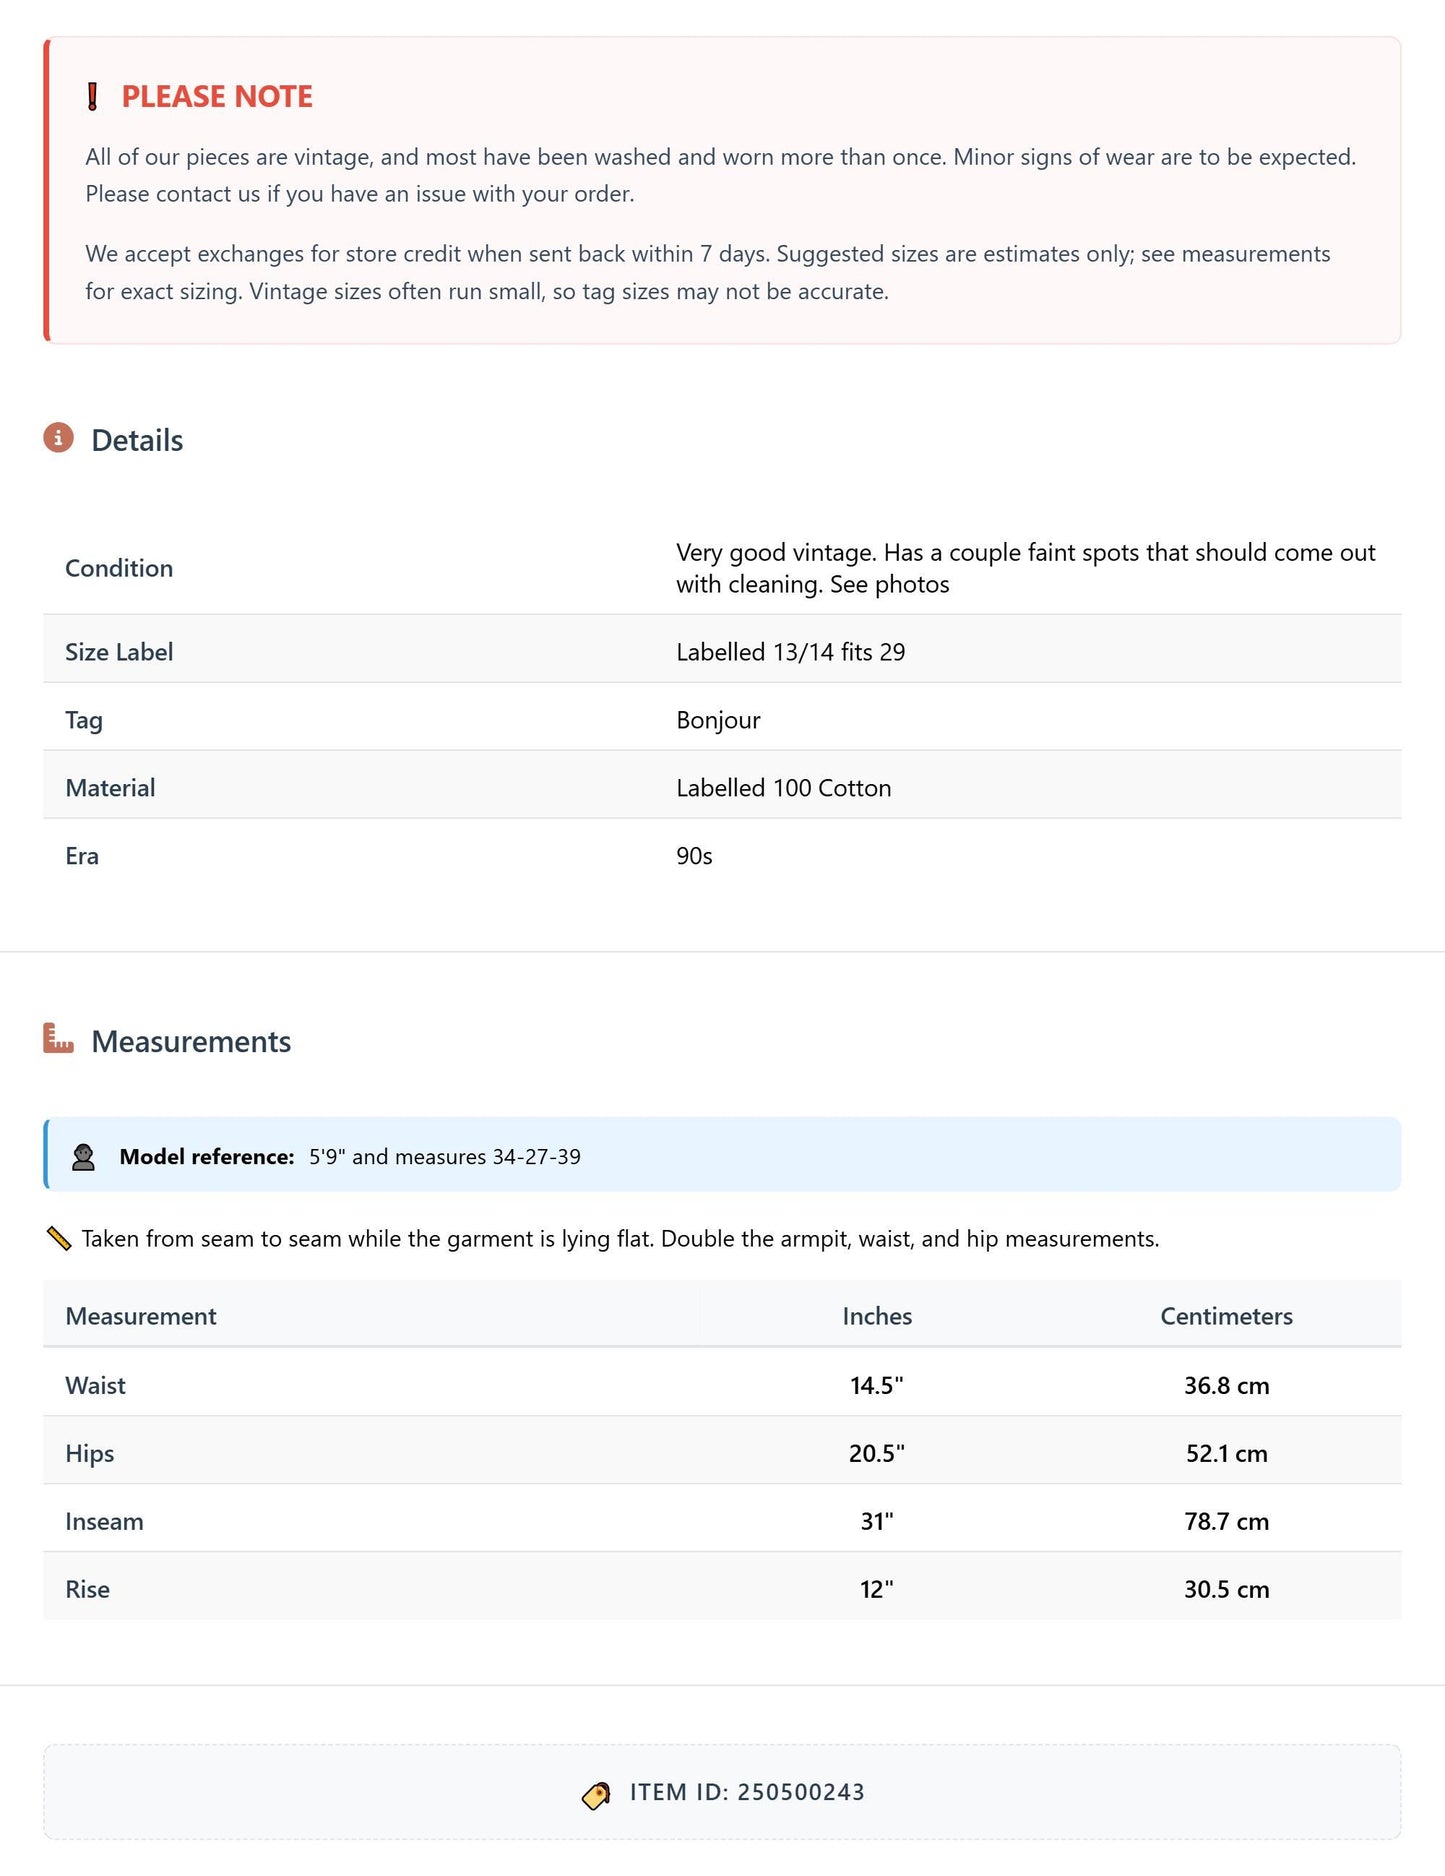Click the Size Label row value
This screenshot has height=1876, width=1445.
pyautogui.click(x=790, y=652)
